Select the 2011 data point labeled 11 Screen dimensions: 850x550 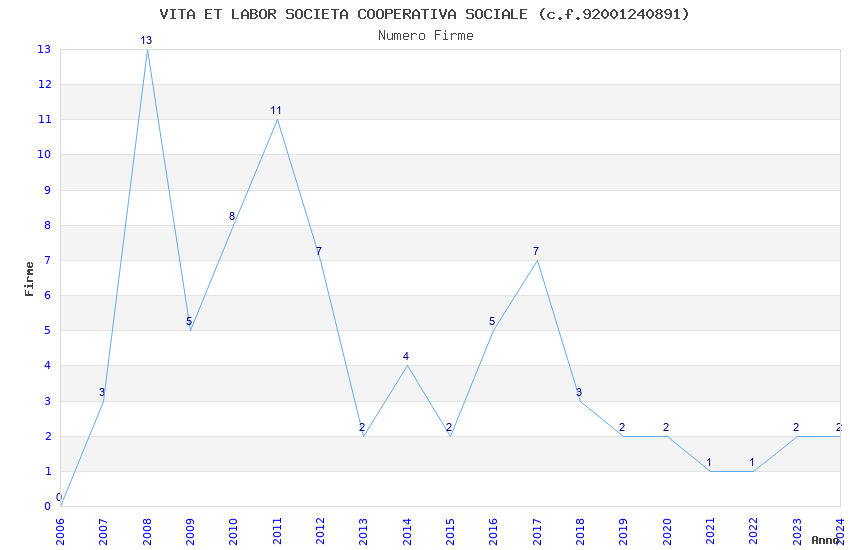tap(277, 119)
